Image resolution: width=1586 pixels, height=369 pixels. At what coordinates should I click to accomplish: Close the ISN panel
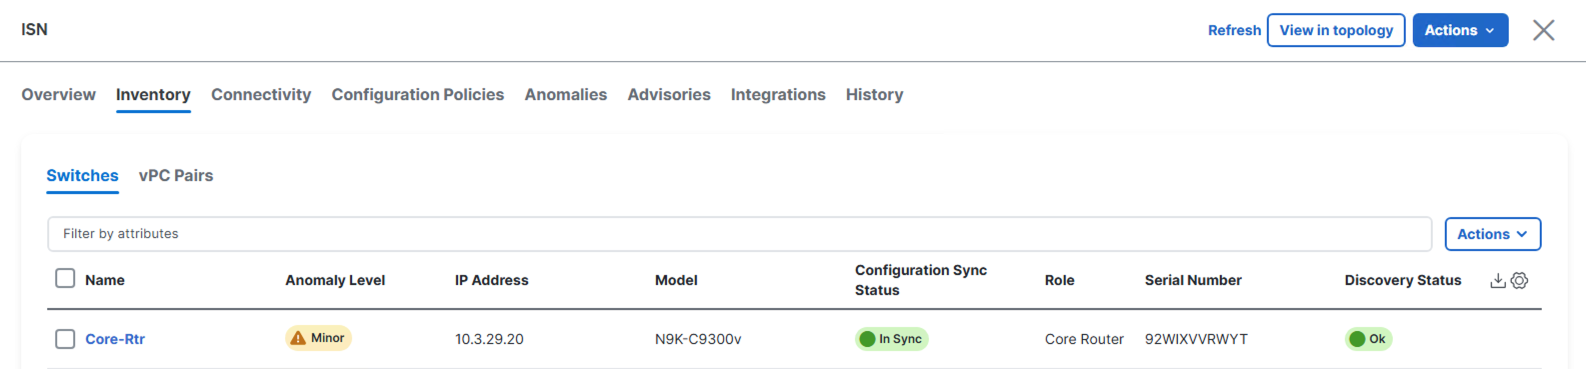tap(1544, 30)
